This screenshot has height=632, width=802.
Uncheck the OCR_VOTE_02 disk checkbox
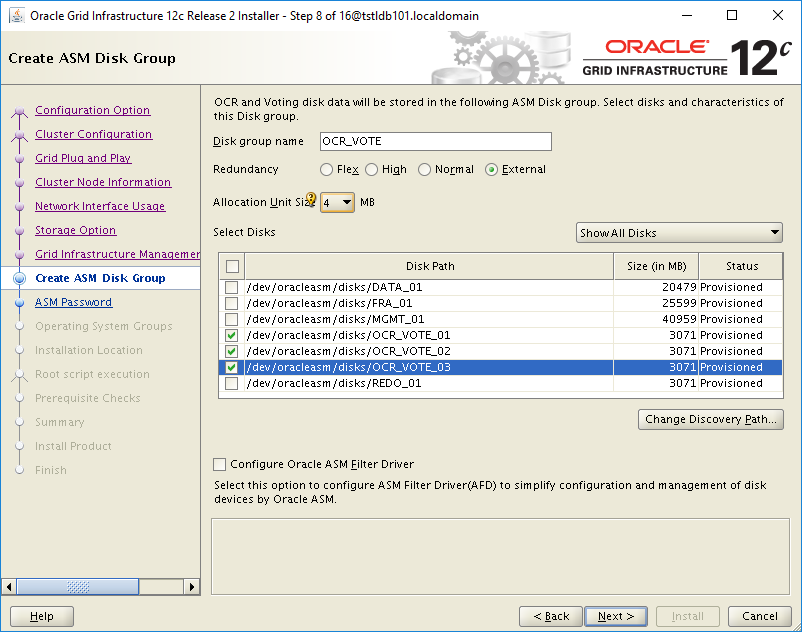click(232, 351)
